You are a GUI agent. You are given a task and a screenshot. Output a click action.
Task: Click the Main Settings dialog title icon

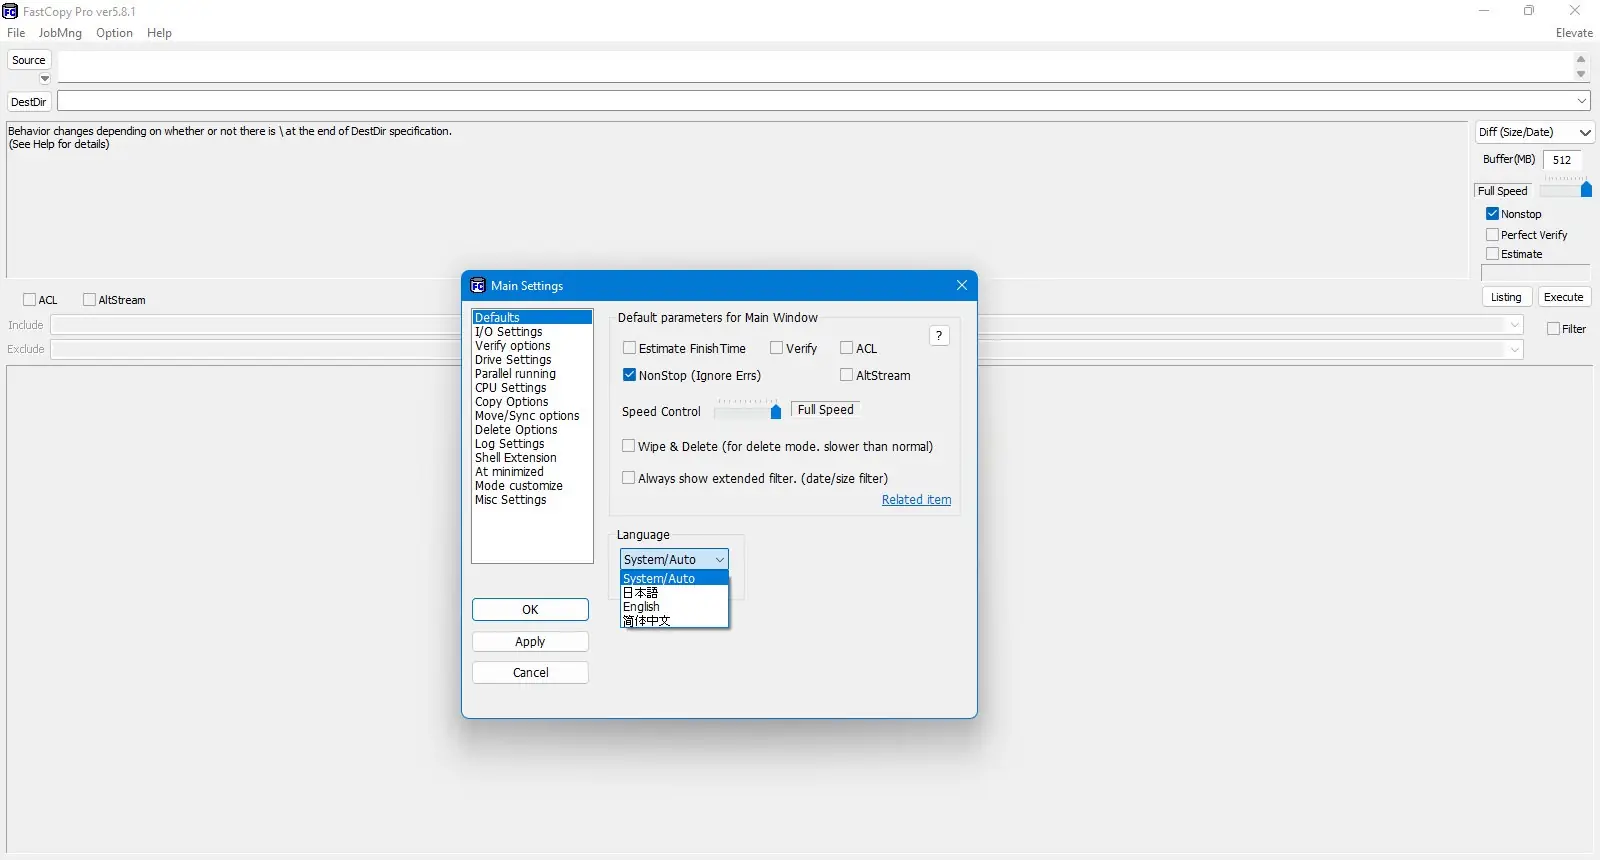(478, 286)
